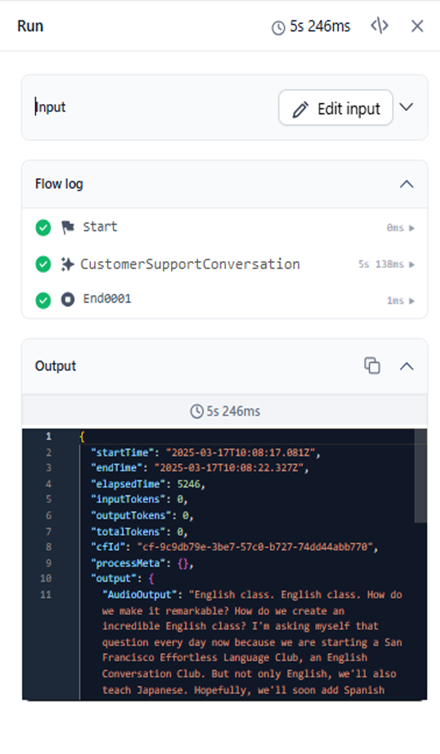Select the CustomerSupportConversation log entry

pos(225,264)
